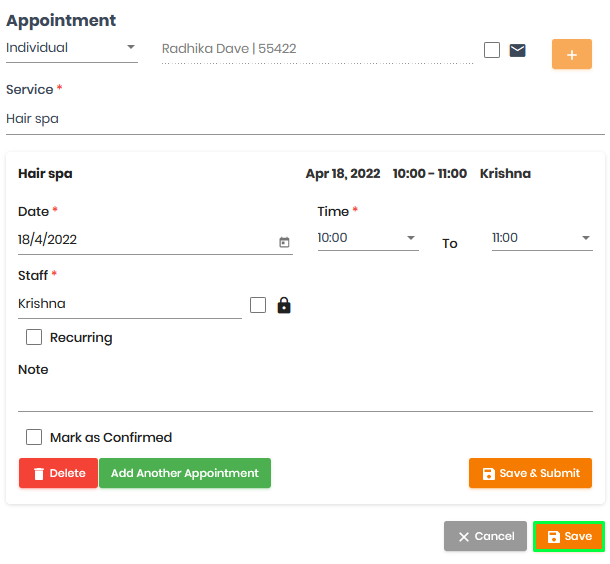Enable the Recurring checkbox
This screenshot has height=564, width=610.
(x=34, y=337)
